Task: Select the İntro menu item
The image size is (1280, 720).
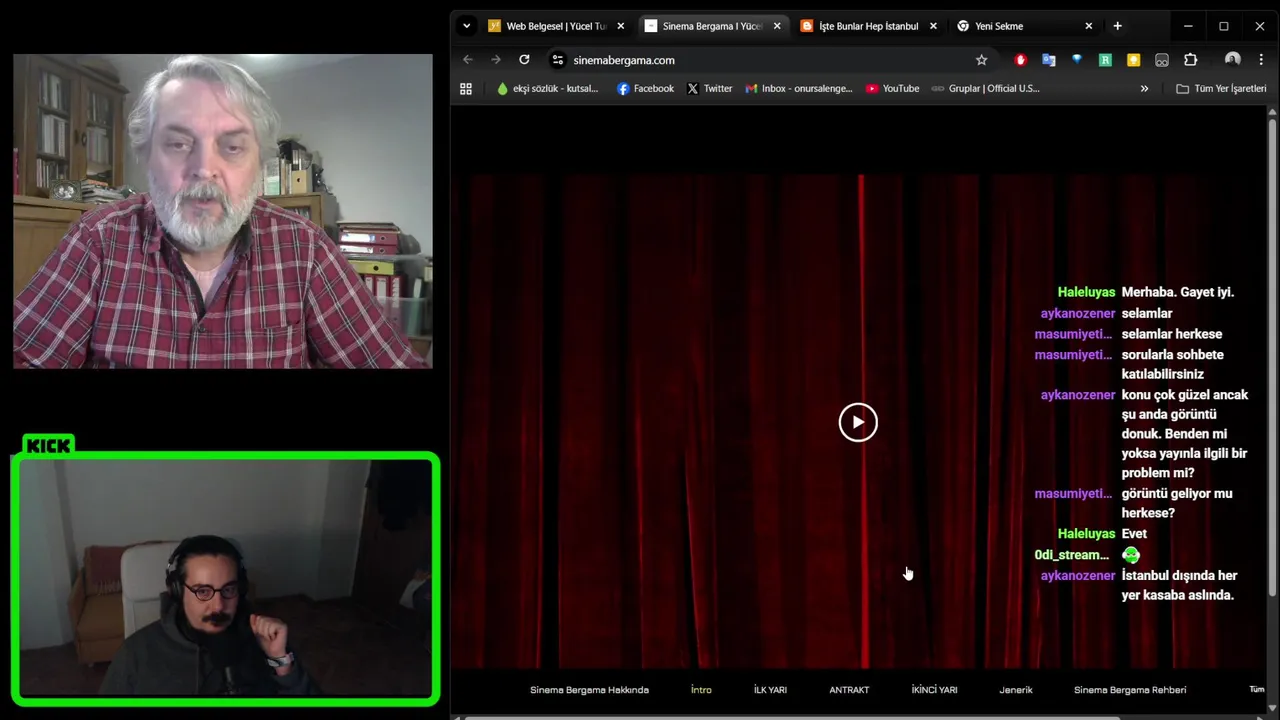Action: click(701, 690)
